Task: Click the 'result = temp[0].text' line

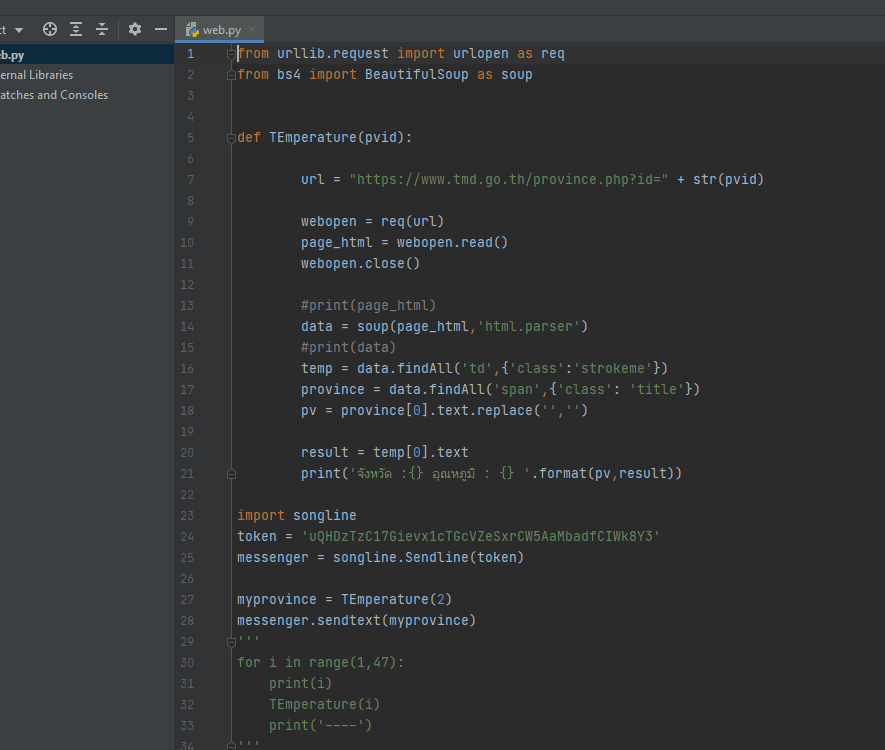Action: [384, 453]
